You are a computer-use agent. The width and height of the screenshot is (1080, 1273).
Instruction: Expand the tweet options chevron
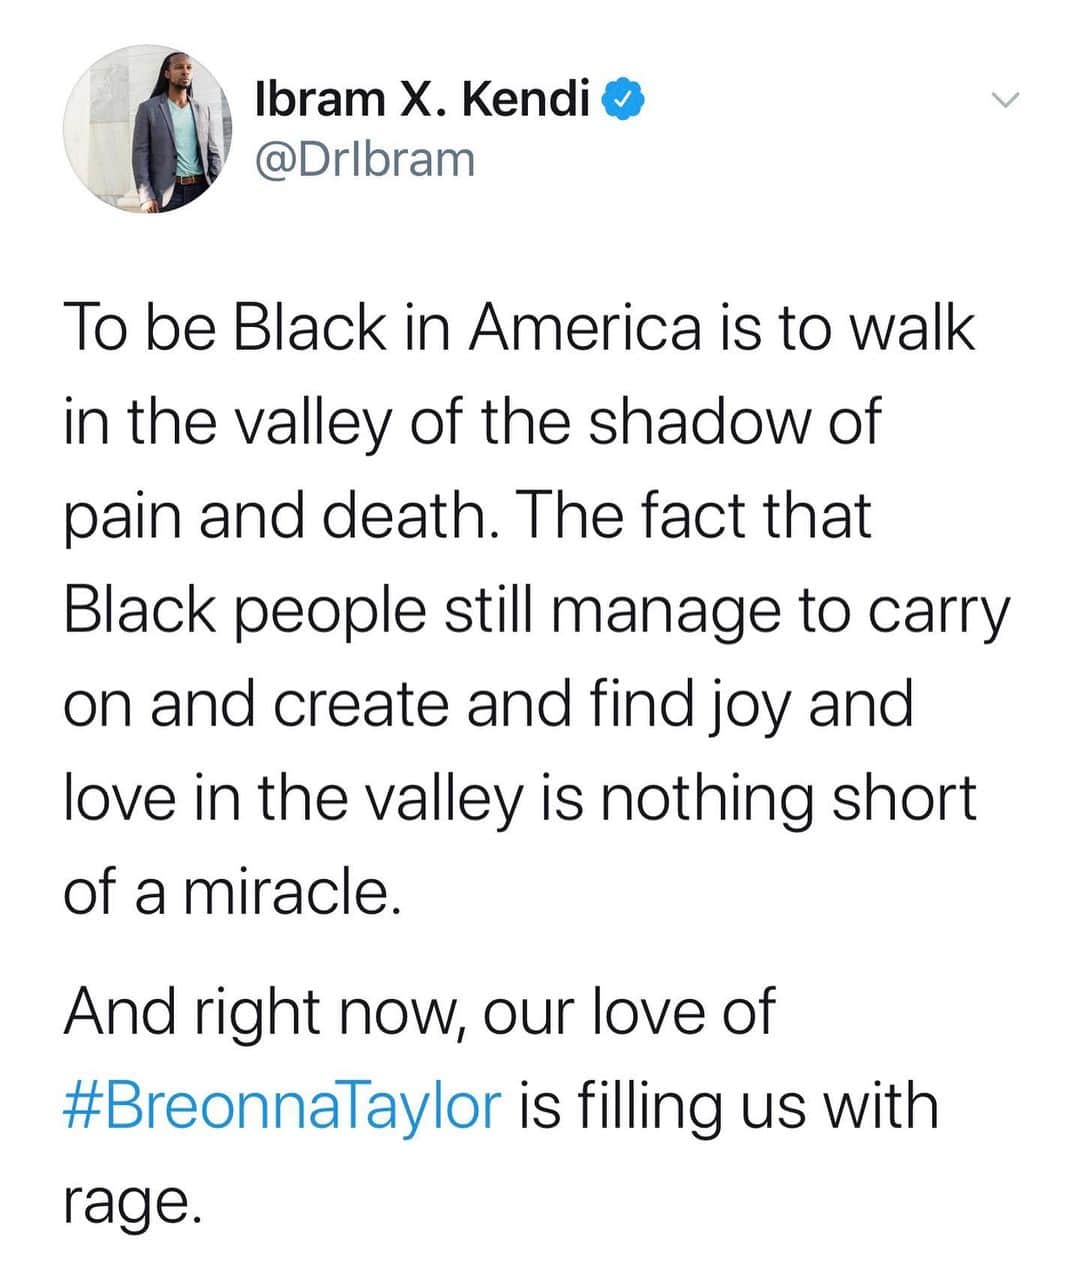1003,100
